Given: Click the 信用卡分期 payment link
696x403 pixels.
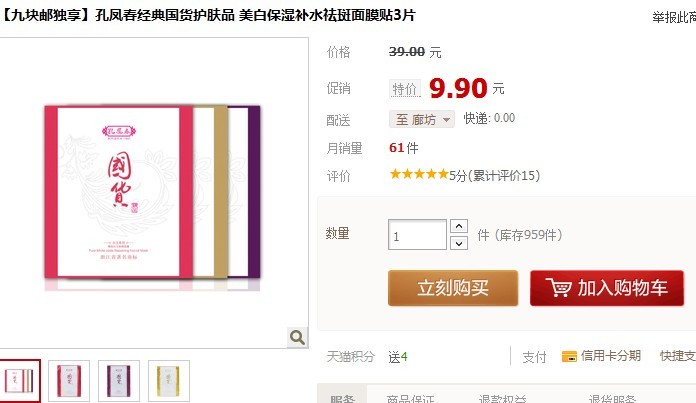Looking at the screenshot, I should [x=611, y=356].
